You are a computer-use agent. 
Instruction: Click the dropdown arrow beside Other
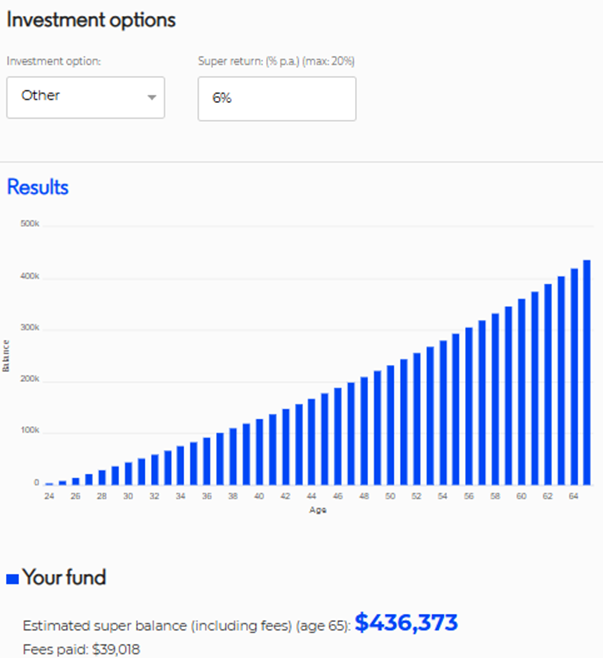(152, 98)
